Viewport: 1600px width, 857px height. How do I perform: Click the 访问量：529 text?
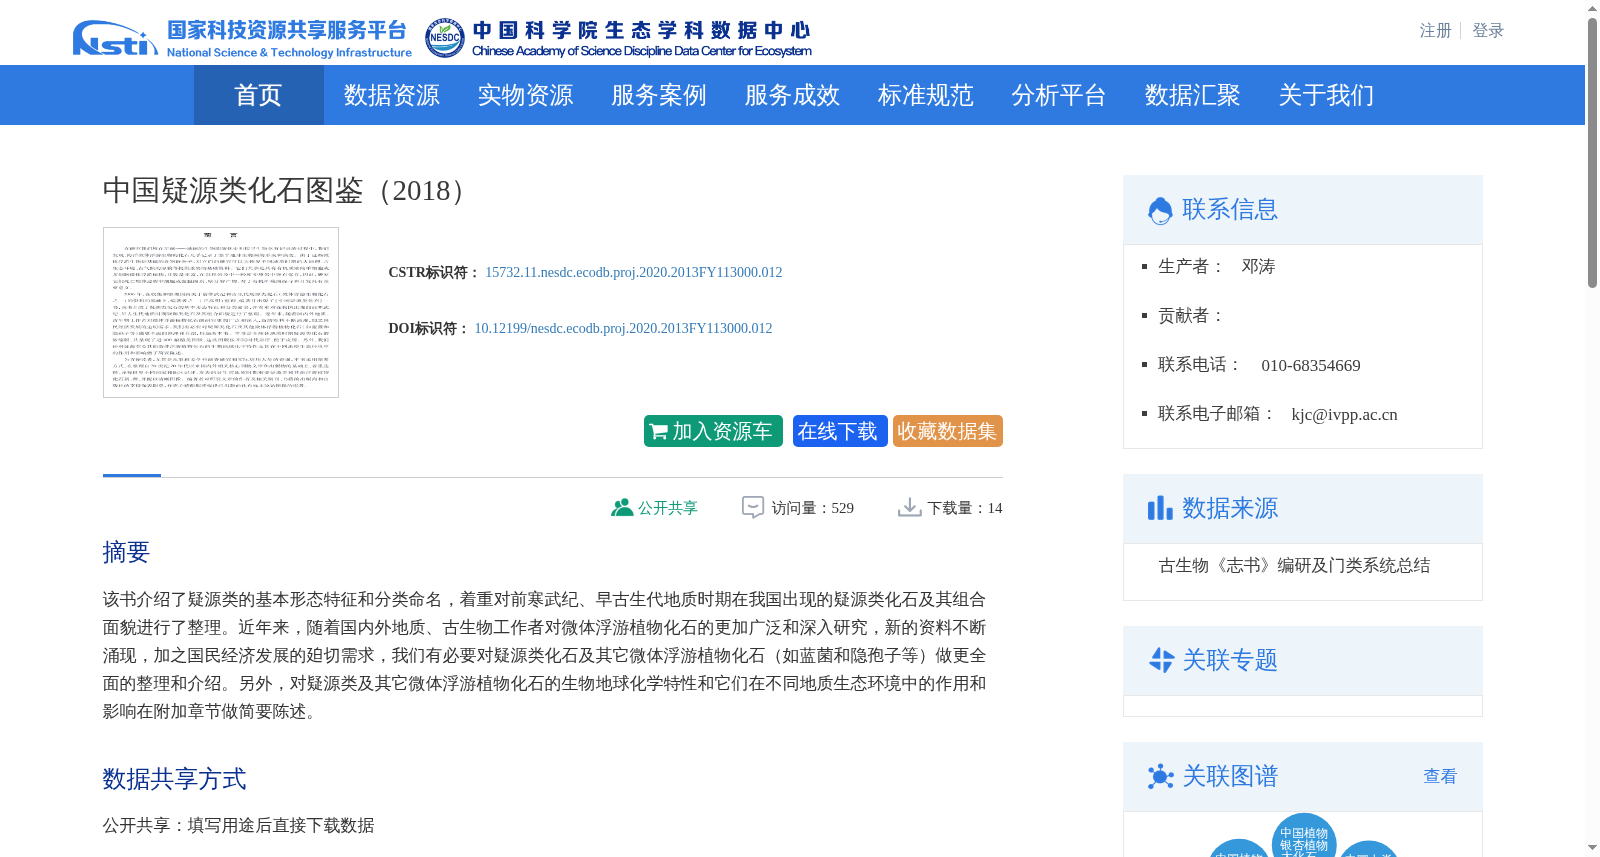812,508
